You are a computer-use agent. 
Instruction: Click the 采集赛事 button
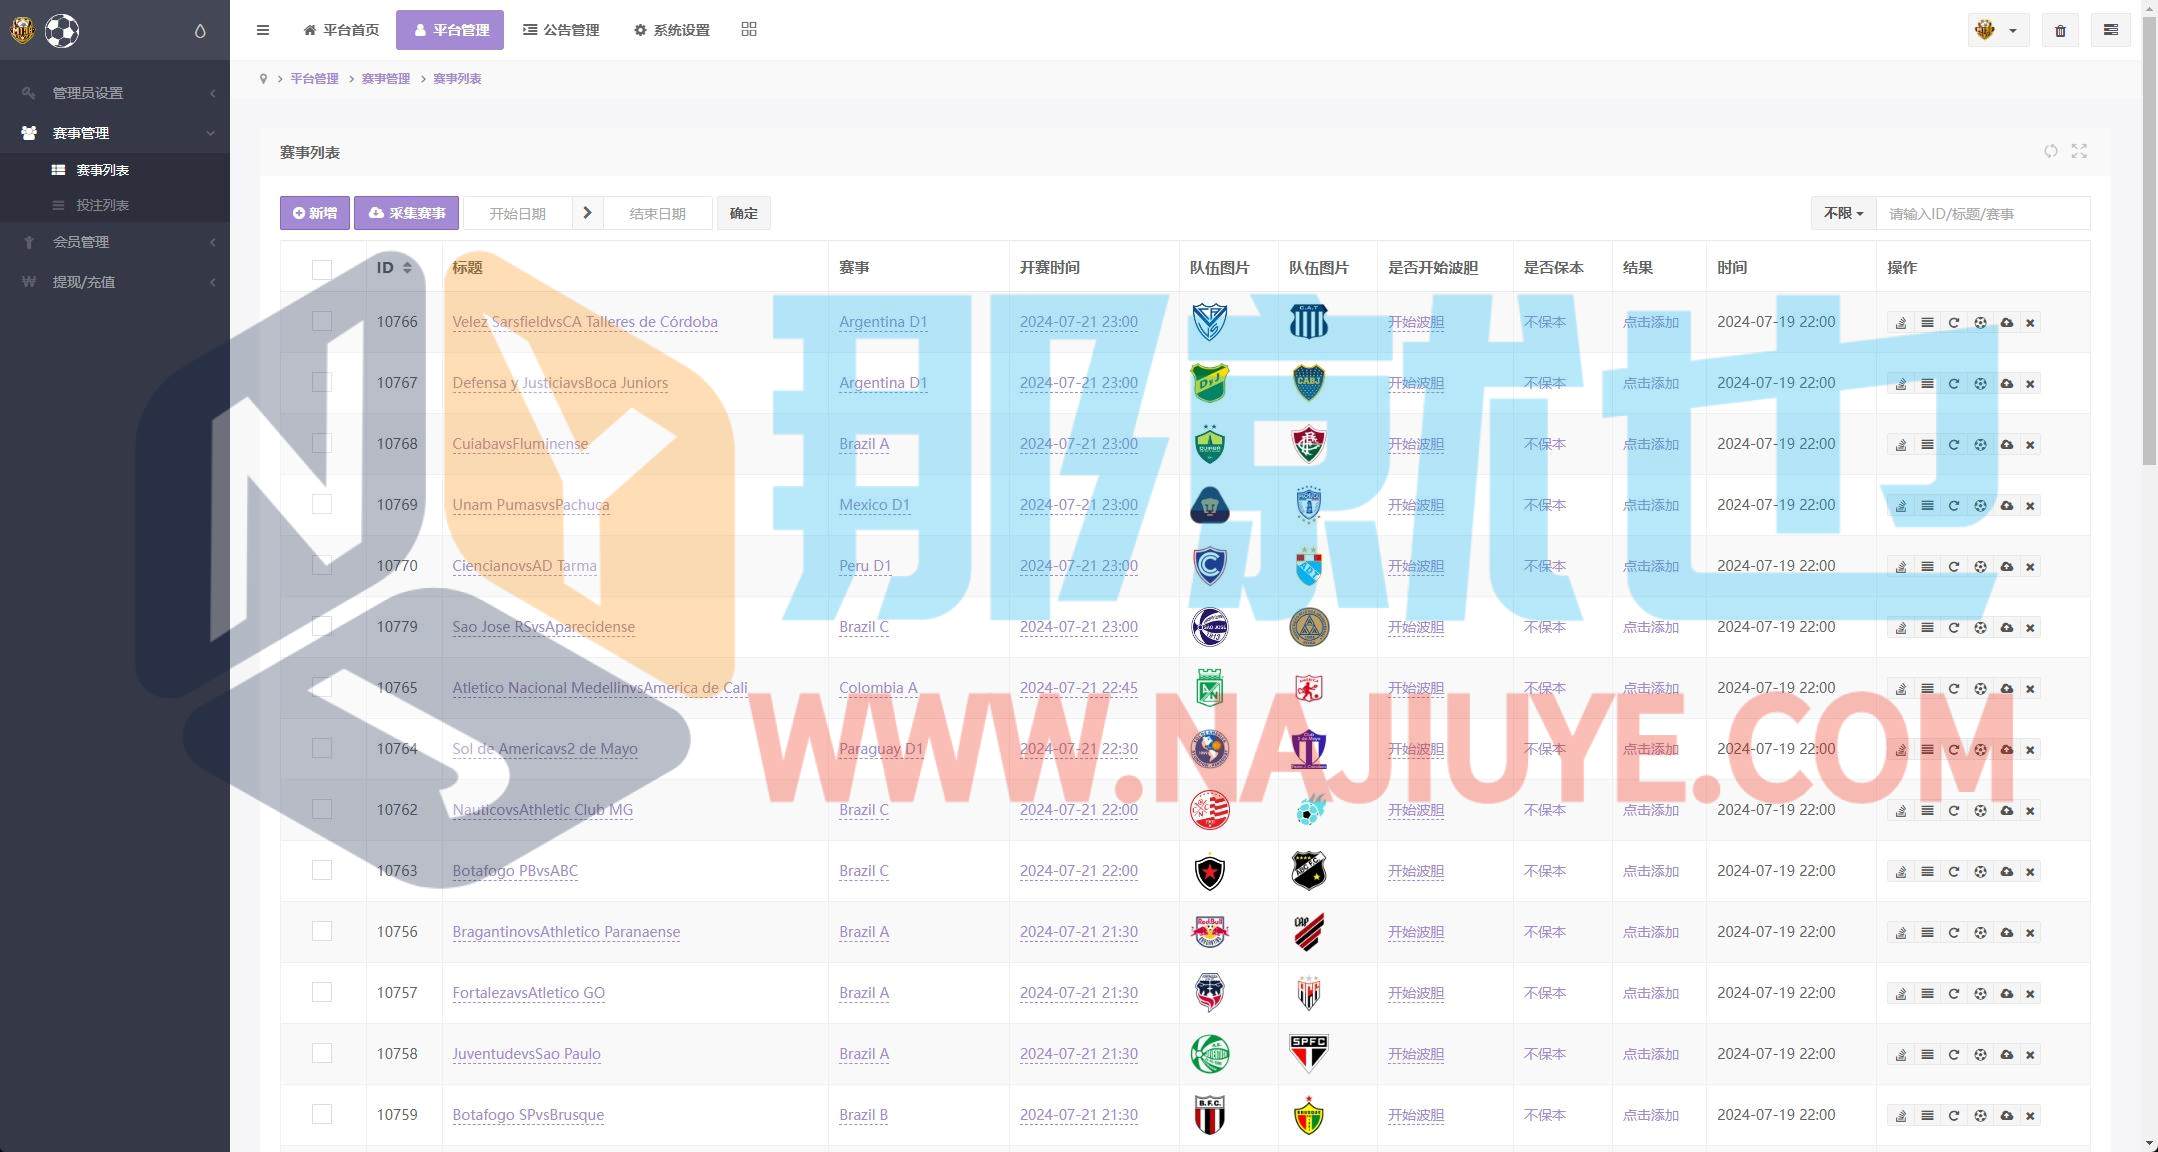click(406, 213)
